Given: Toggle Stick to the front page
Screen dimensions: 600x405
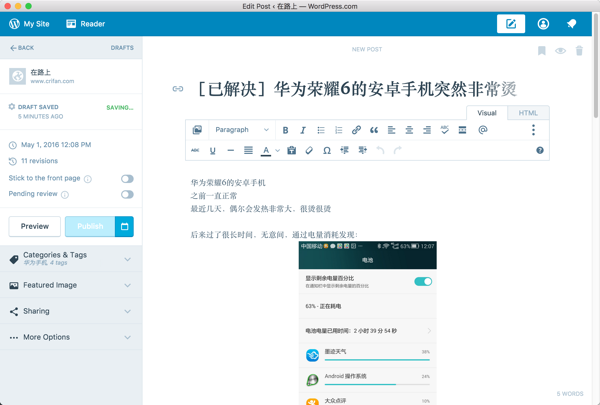Looking at the screenshot, I should pyautogui.click(x=127, y=179).
